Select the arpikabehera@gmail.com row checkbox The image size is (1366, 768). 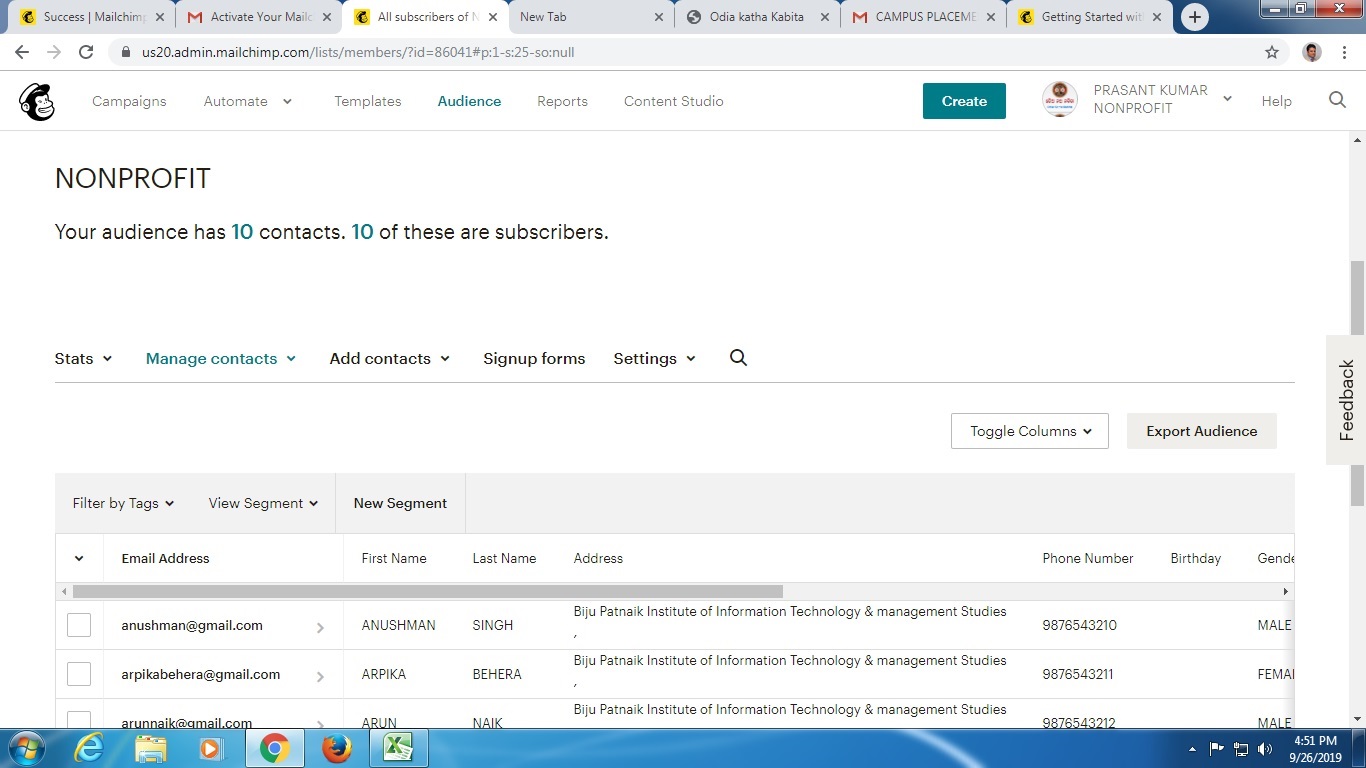point(79,674)
